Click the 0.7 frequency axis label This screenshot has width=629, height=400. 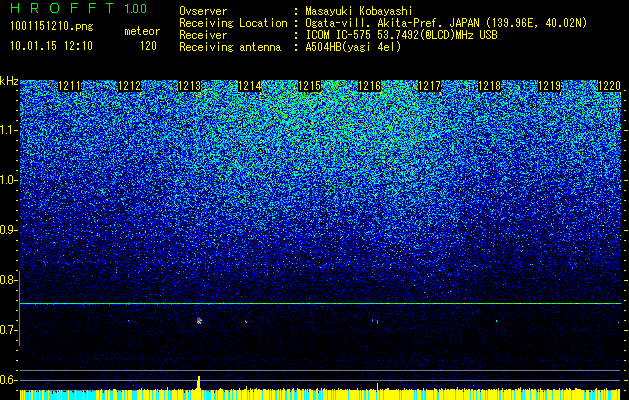[7, 330]
